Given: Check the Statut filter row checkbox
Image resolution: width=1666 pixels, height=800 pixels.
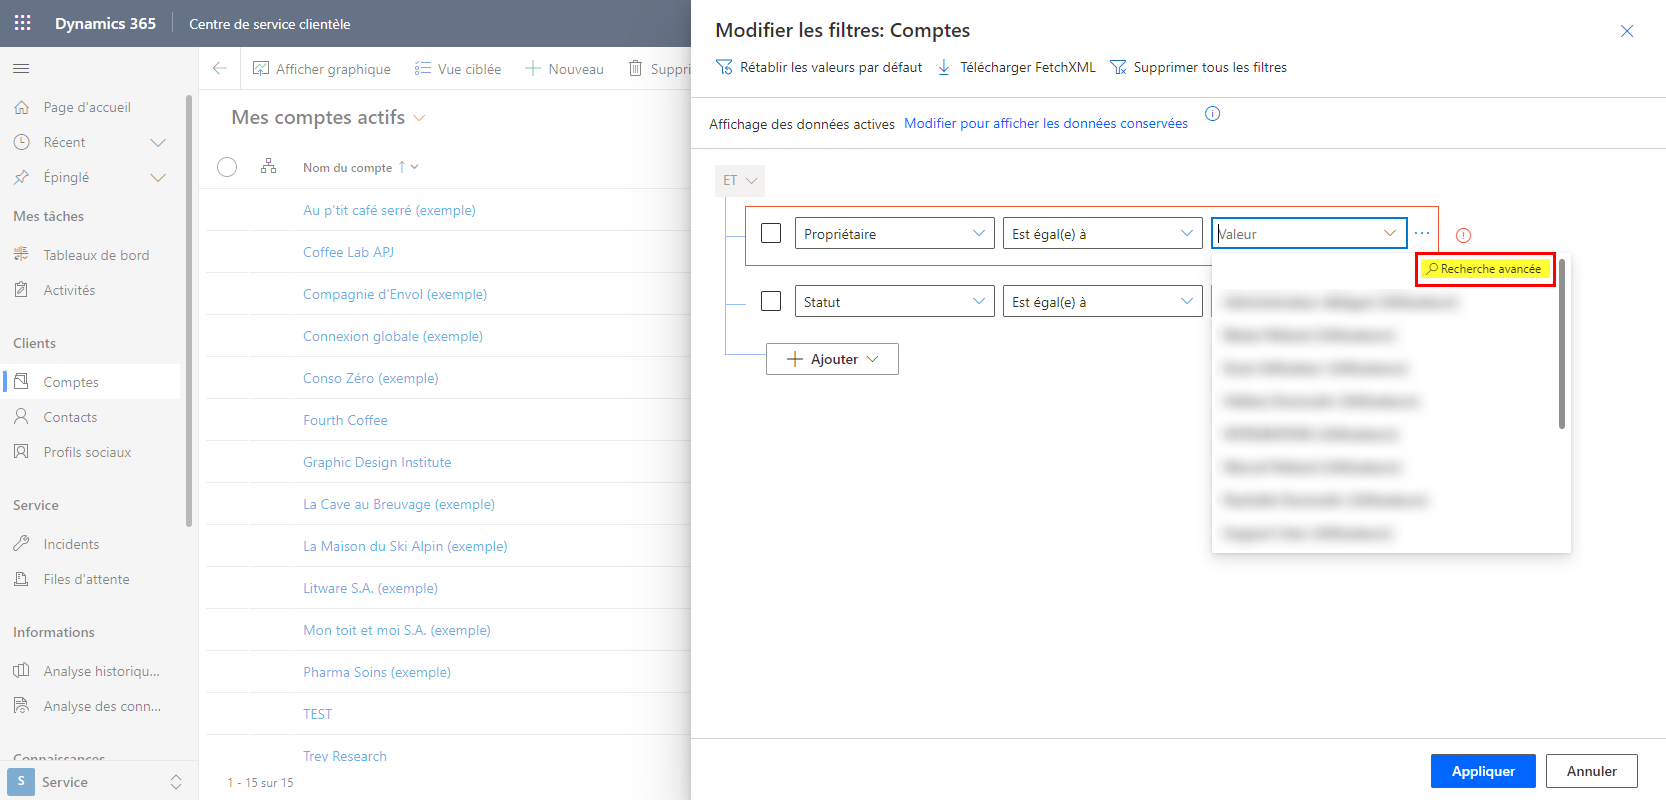Looking at the screenshot, I should click(771, 301).
